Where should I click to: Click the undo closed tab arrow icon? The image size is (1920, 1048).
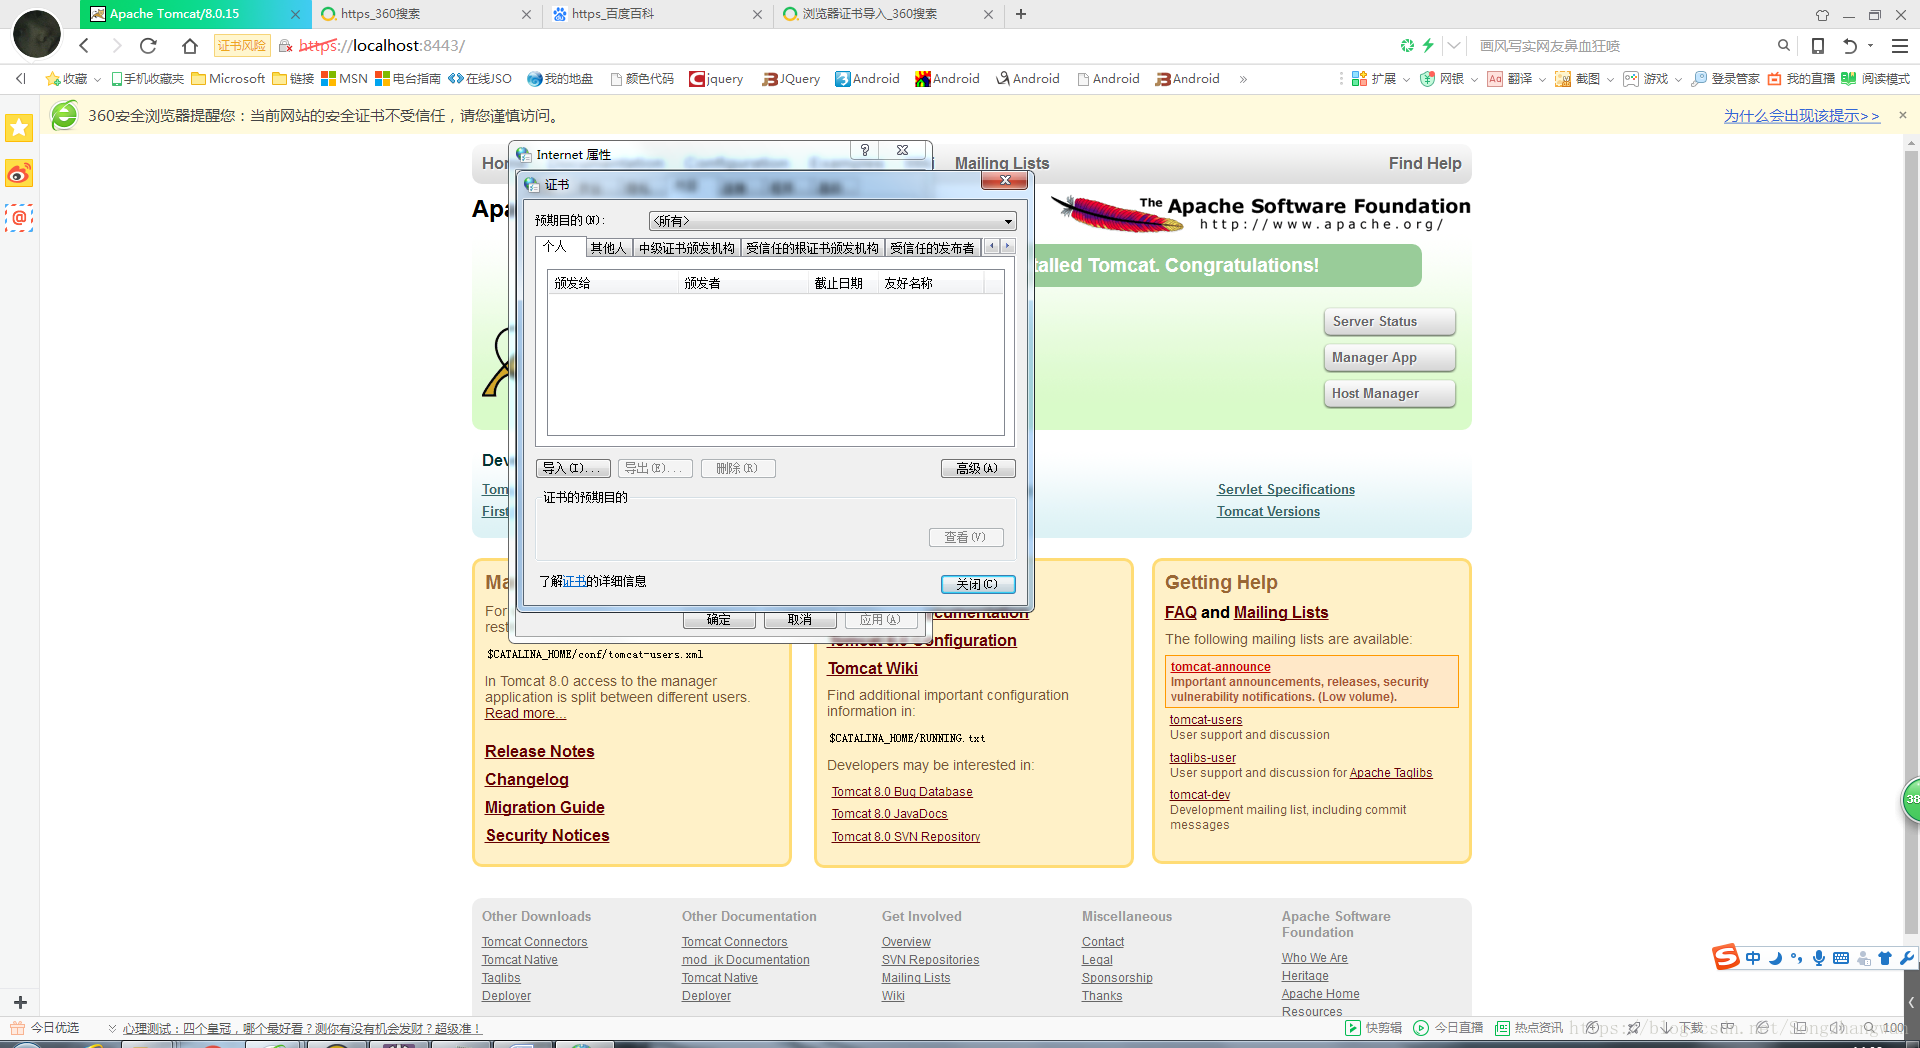click(x=1849, y=45)
